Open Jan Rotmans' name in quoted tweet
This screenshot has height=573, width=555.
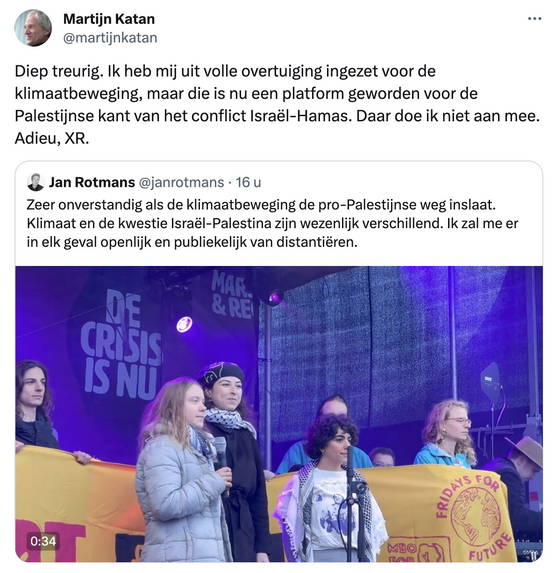tap(92, 182)
